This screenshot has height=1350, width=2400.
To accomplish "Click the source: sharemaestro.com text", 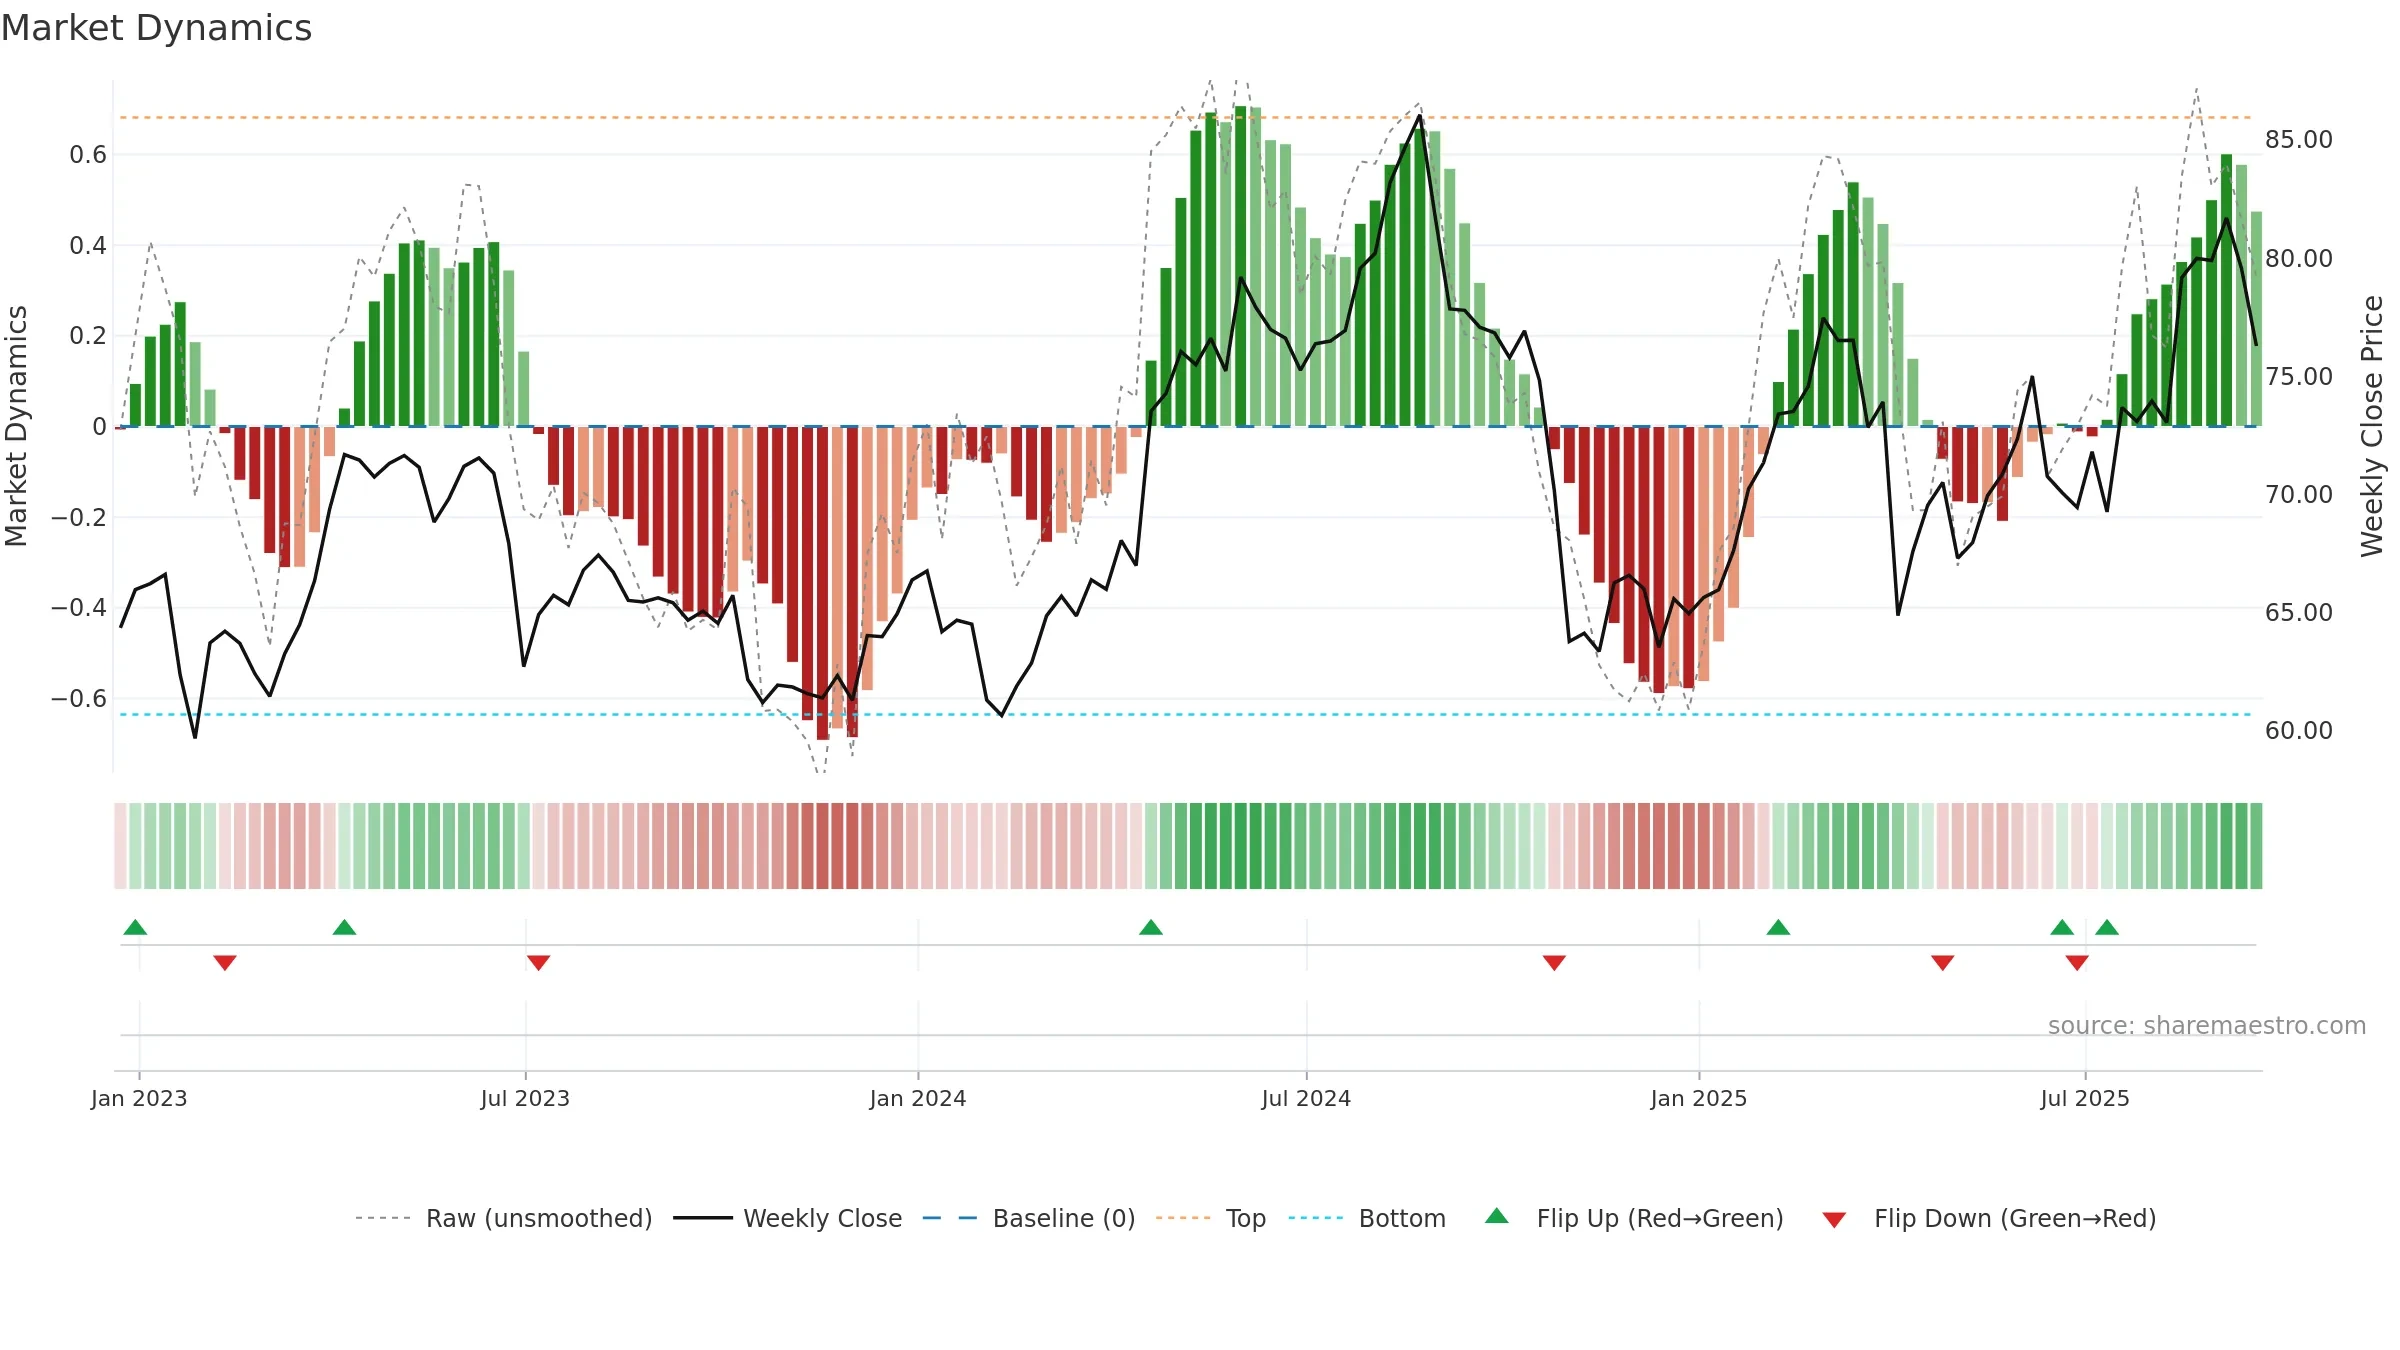I will [2207, 1025].
